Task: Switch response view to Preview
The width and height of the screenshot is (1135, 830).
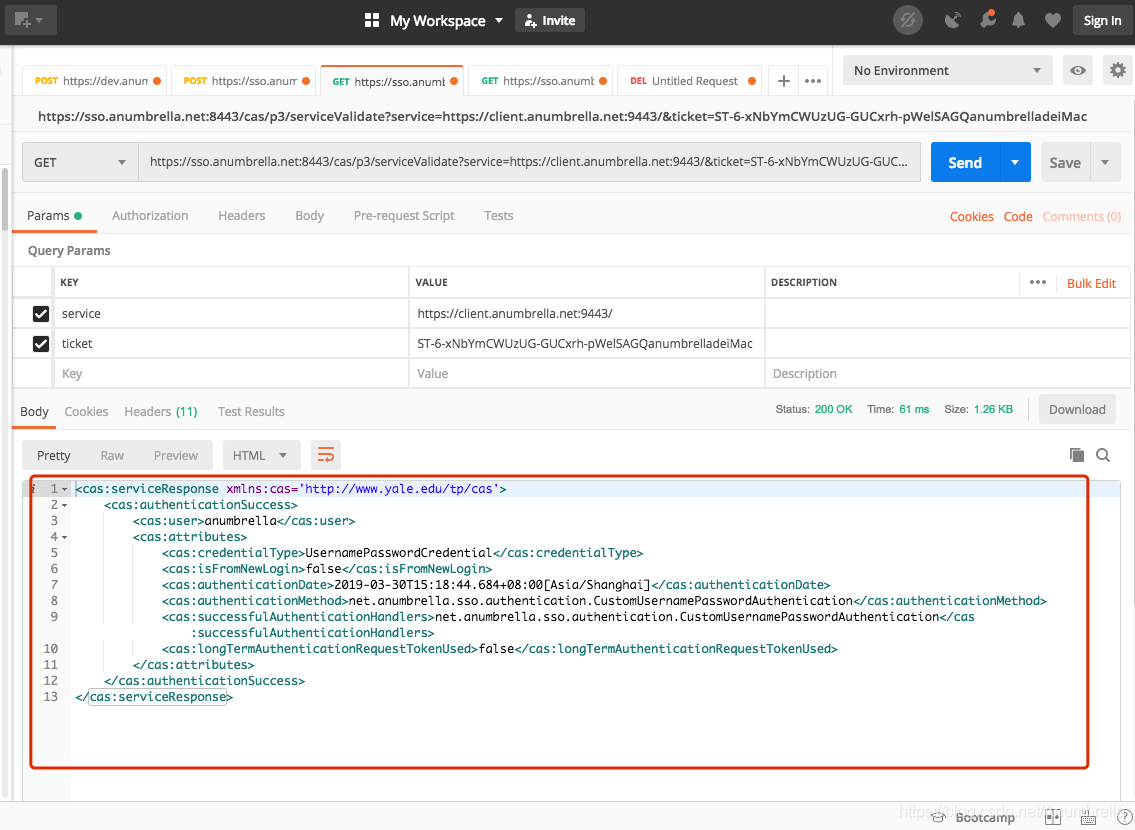Action: tap(176, 455)
